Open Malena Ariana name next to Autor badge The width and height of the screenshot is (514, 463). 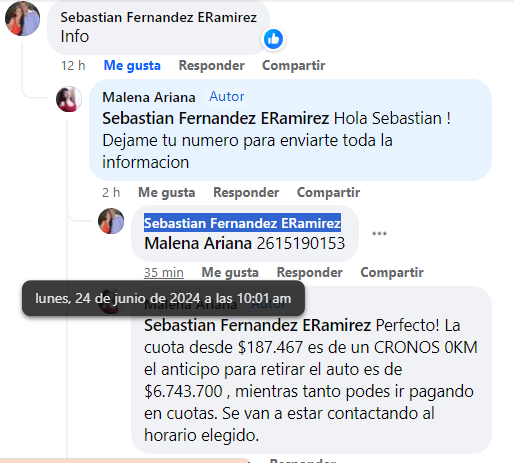(149, 97)
